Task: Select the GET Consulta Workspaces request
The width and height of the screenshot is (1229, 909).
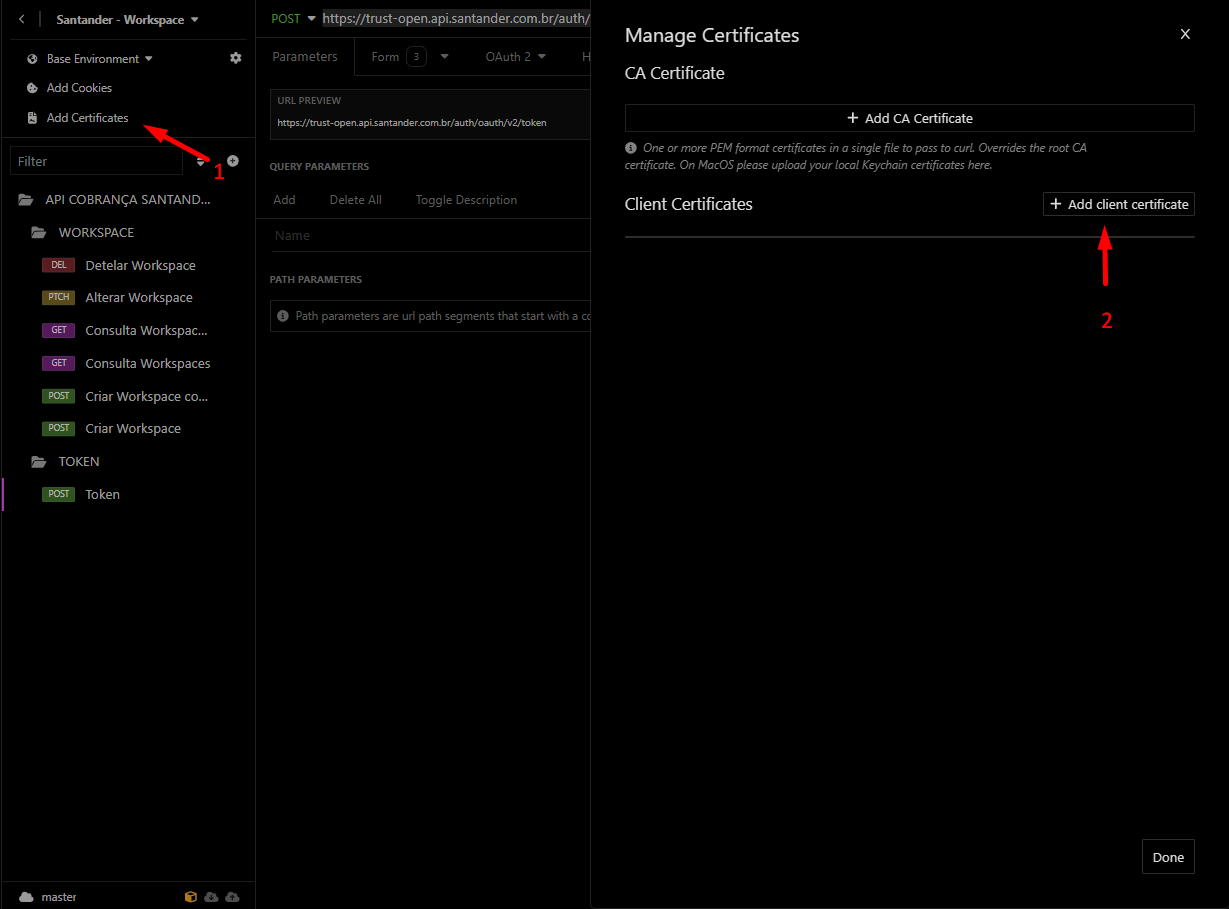Action: point(127,364)
